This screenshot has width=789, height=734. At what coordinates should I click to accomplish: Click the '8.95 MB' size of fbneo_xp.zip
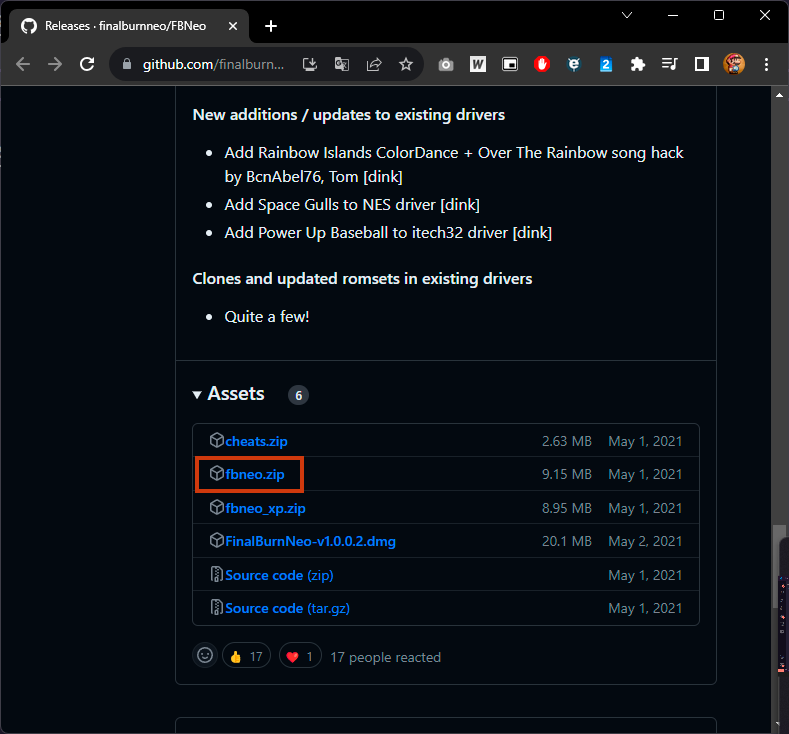pyautogui.click(x=567, y=508)
